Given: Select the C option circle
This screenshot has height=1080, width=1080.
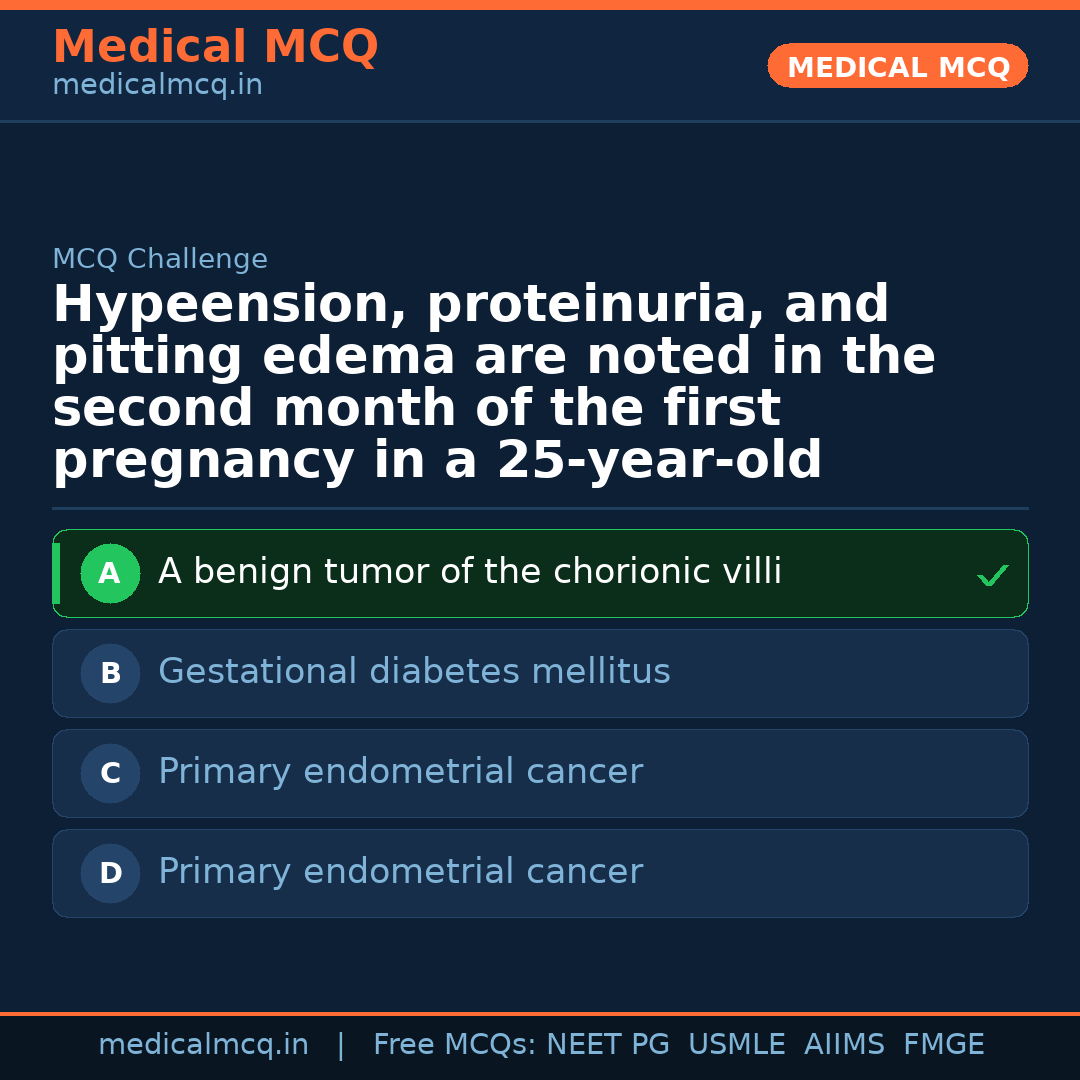Looking at the screenshot, I should 110,774.
